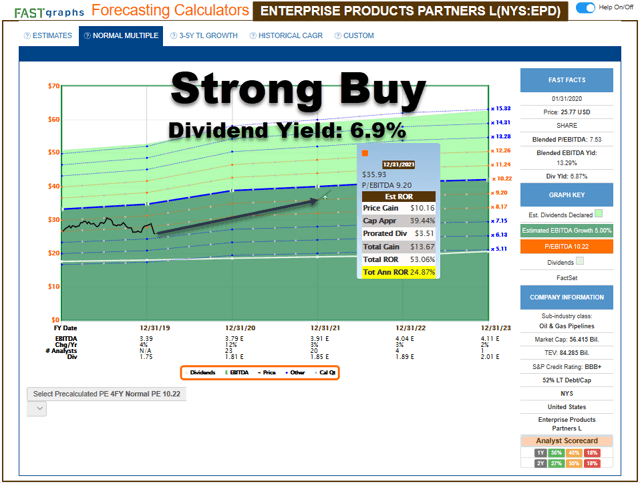Click the FAST FACTS header

click(x=567, y=80)
